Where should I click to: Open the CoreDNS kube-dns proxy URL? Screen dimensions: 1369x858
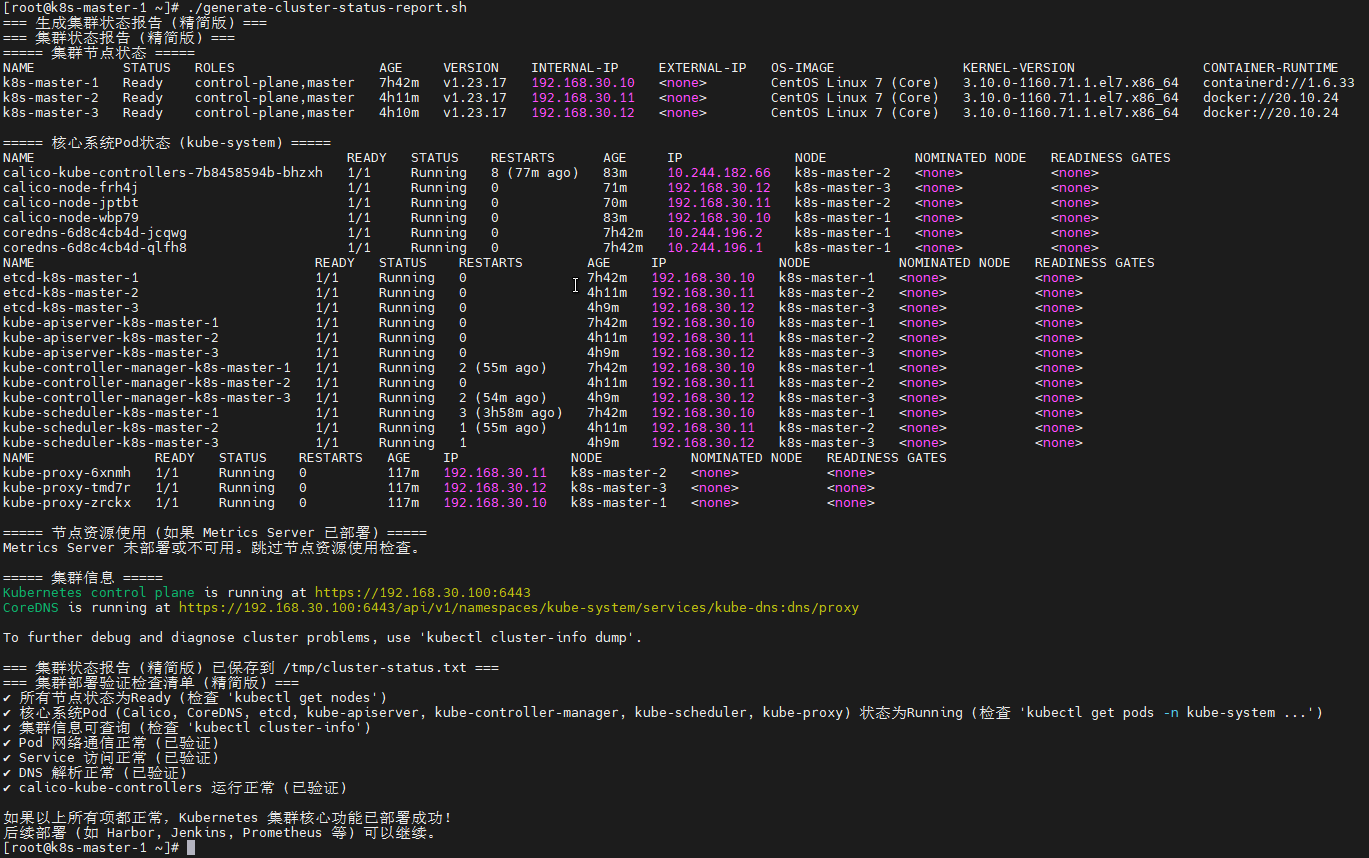[x=519, y=608]
